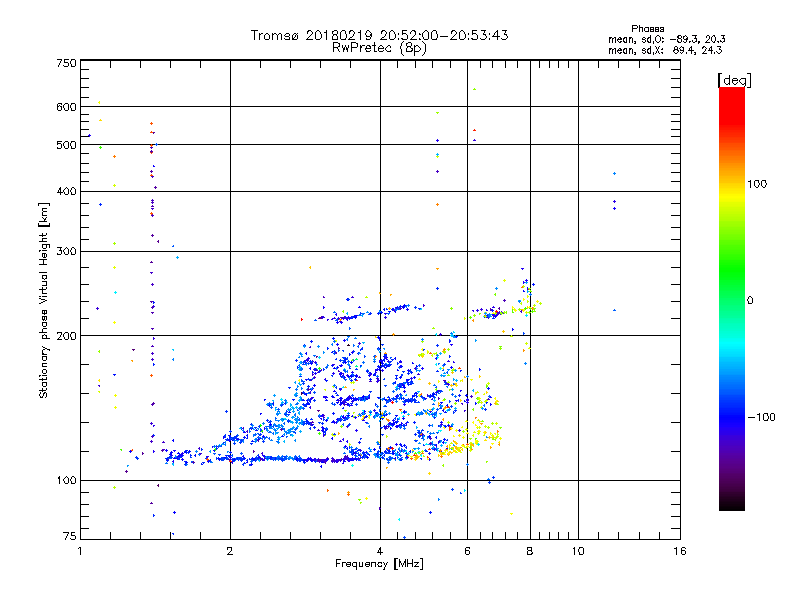The height and width of the screenshot is (600, 800).
Task: Click the colorbar tick label '0'
Action: [749, 301]
